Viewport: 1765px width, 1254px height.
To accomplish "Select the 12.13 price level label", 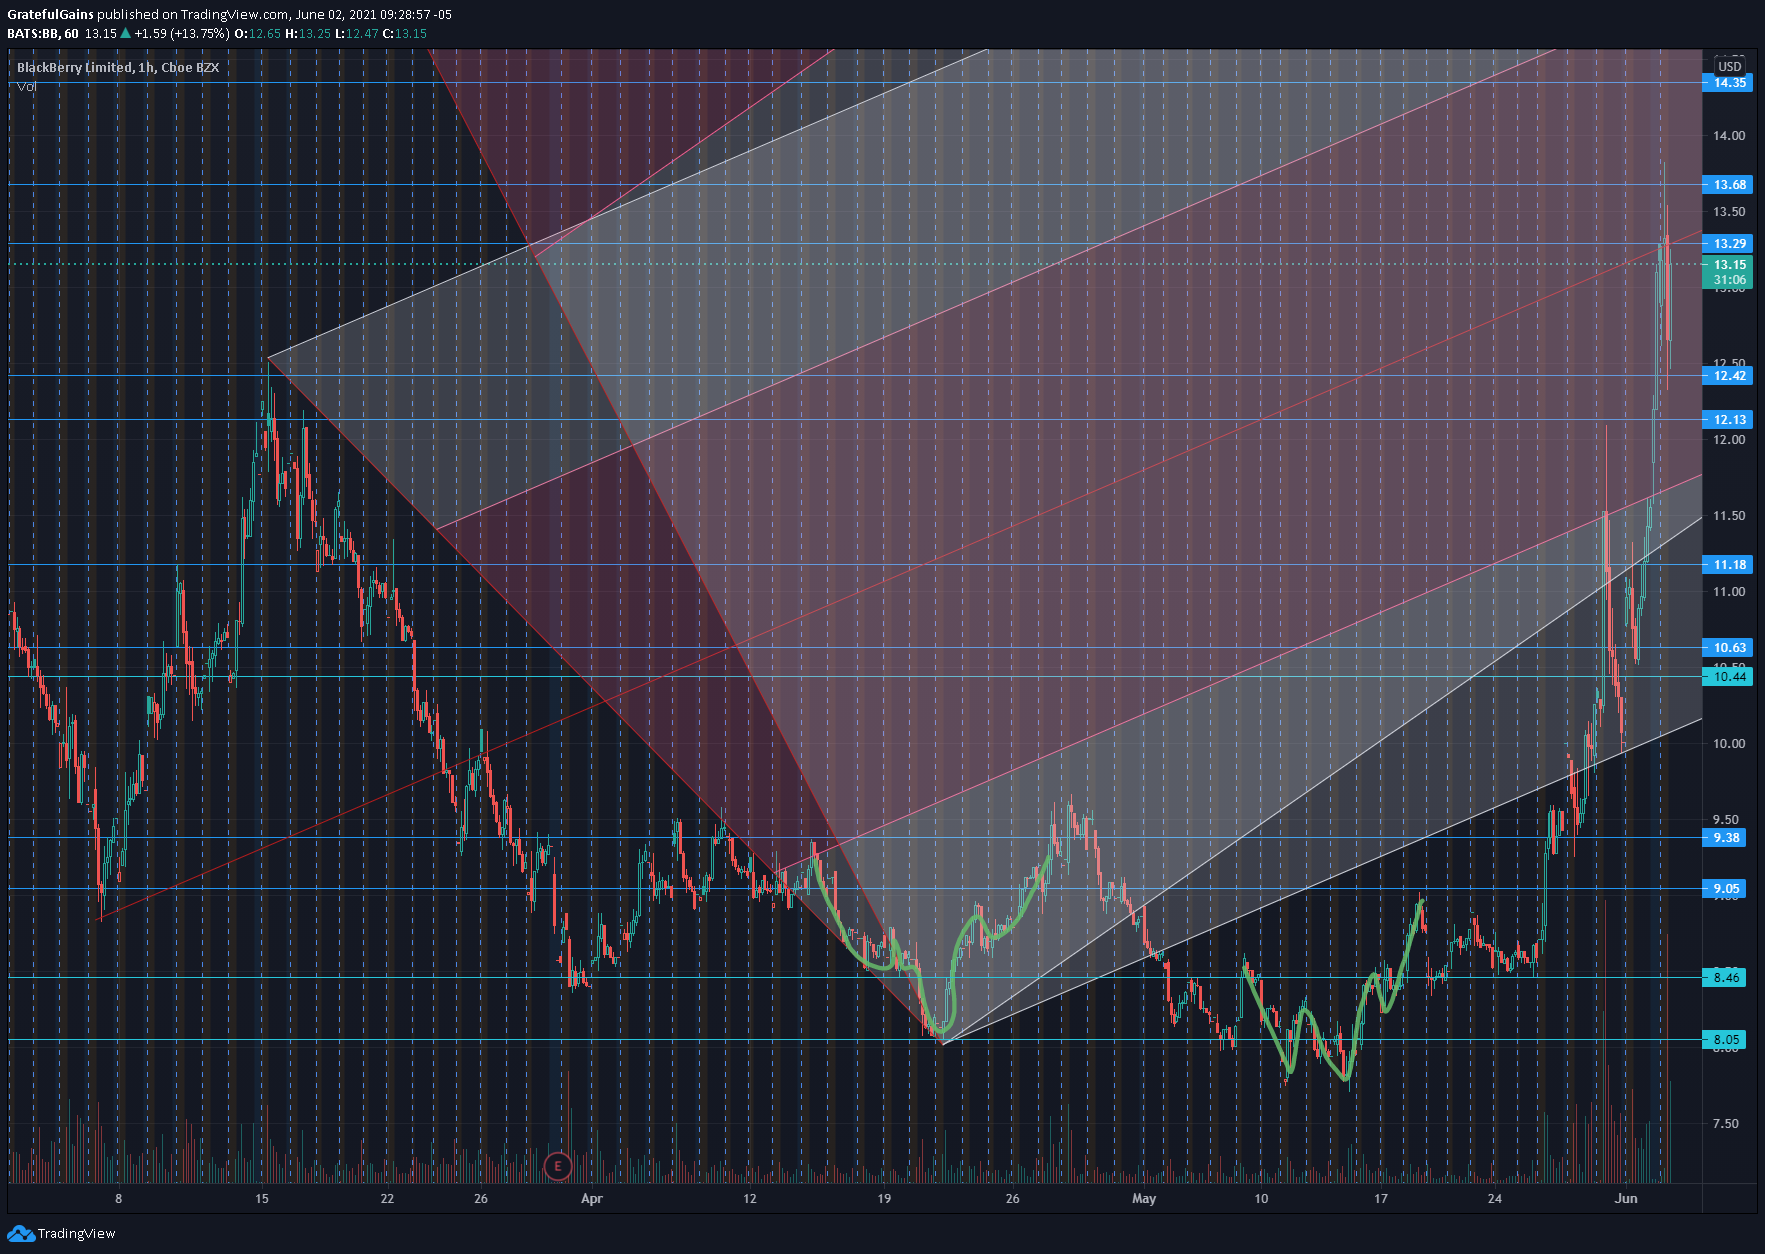I will tap(1727, 420).
